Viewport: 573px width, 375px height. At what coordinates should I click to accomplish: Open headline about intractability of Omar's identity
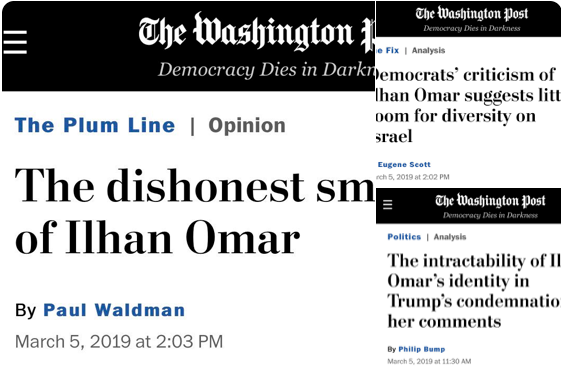click(x=474, y=291)
